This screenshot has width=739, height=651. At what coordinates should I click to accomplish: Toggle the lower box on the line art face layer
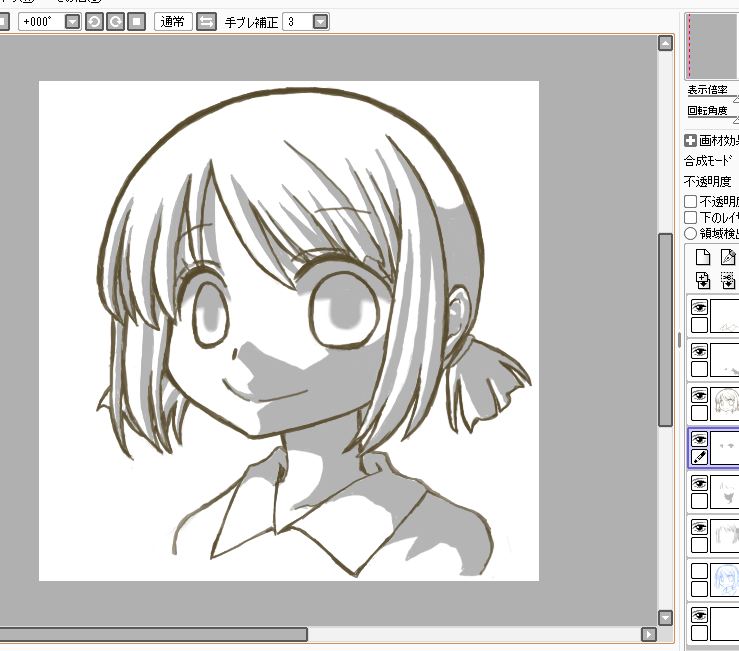point(699,413)
